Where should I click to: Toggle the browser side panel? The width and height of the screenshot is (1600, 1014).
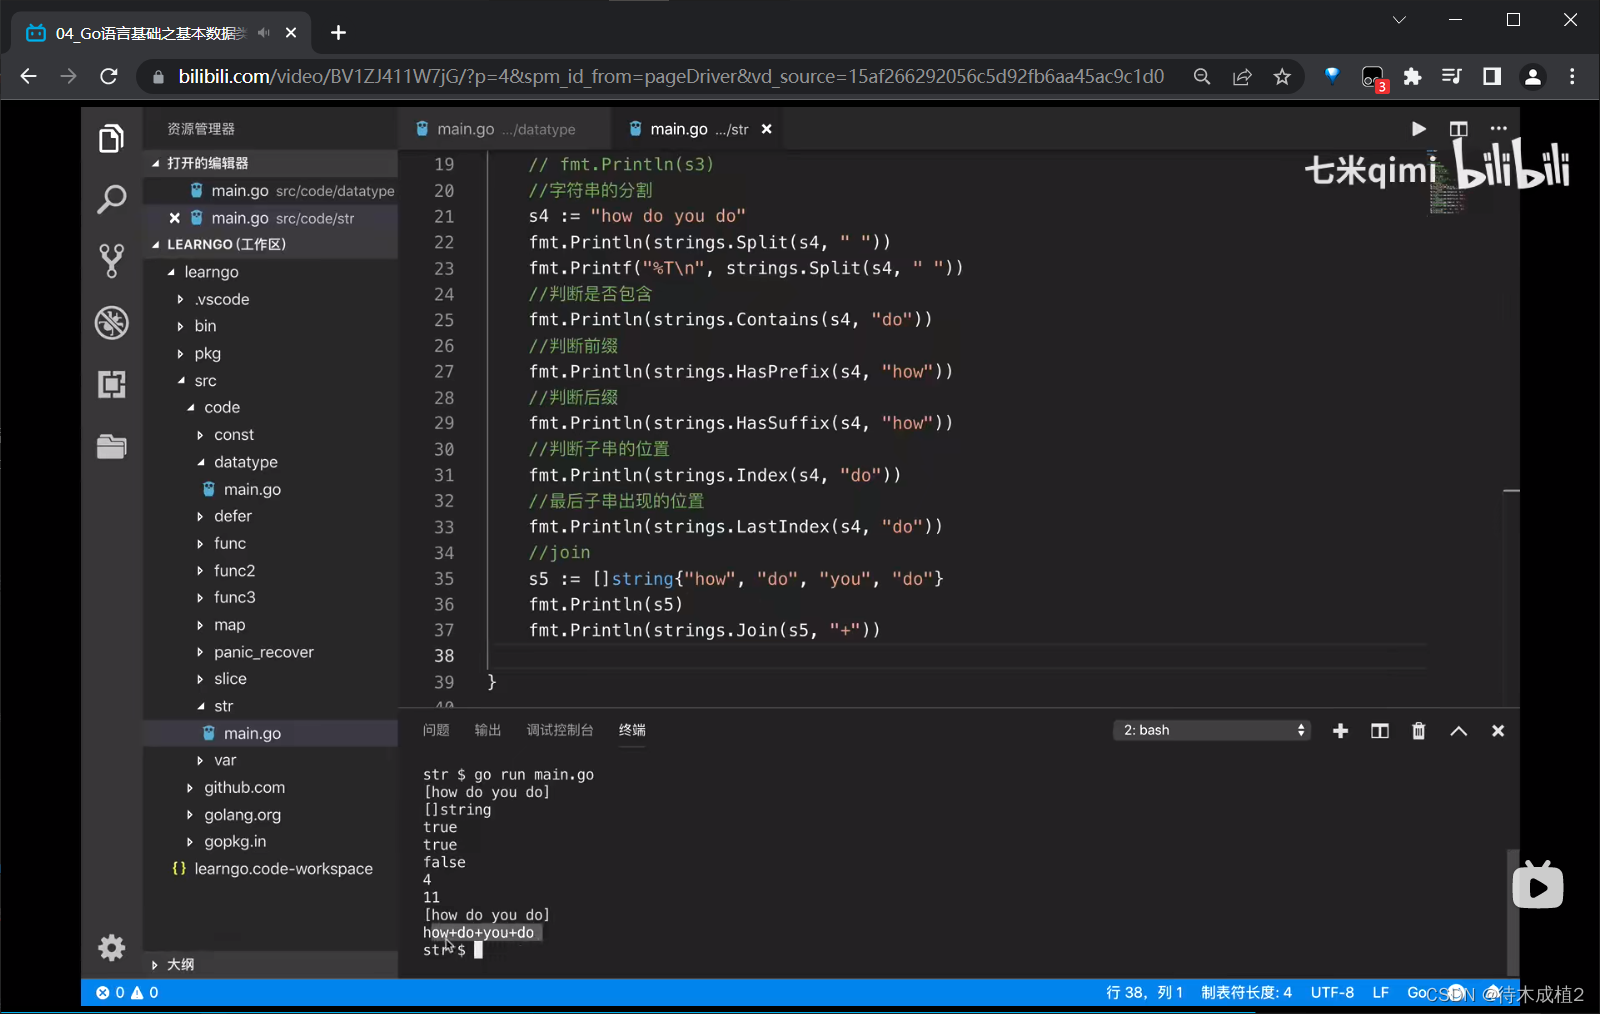1492,77
